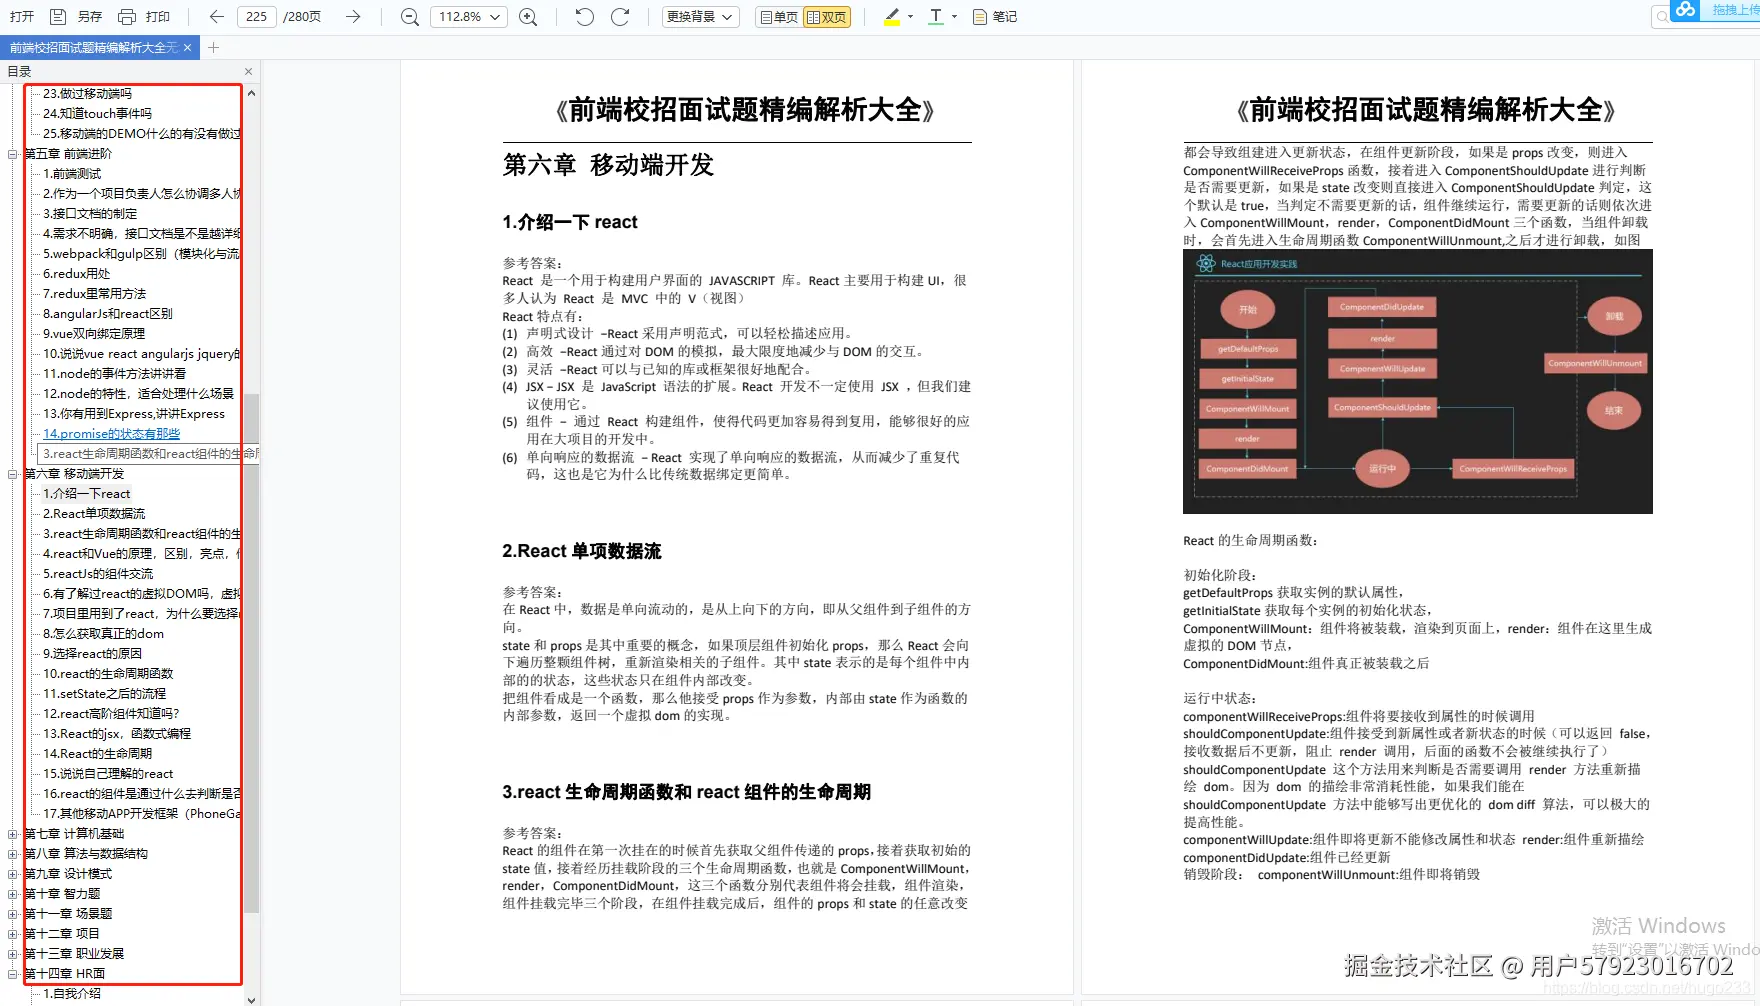Click the print (打印) icon

(x=127, y=17)
